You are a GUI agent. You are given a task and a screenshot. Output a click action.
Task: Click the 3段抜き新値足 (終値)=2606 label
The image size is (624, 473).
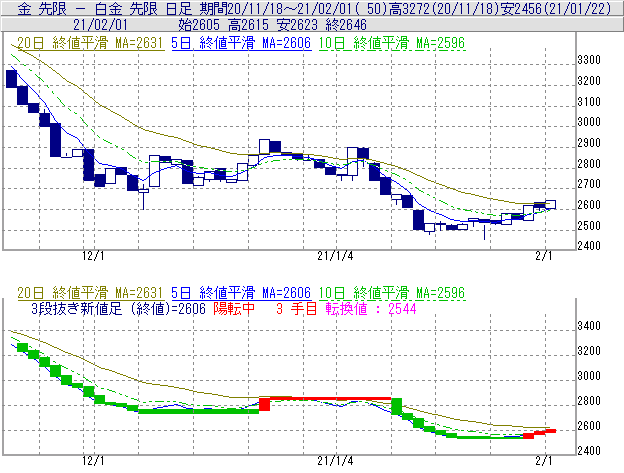click(118, 309)
